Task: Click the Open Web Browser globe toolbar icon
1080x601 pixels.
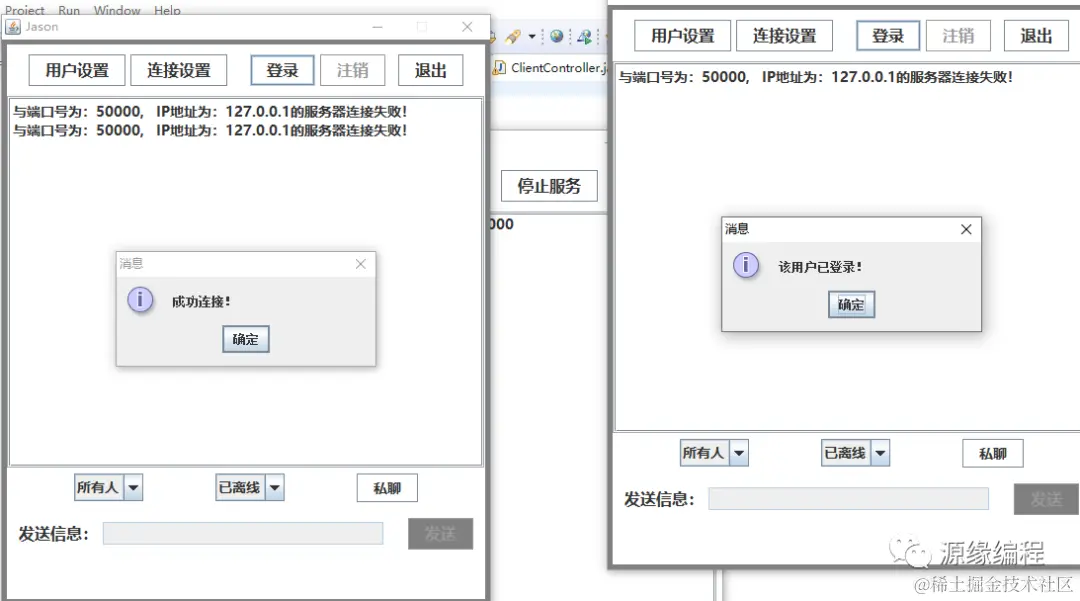Action: (x=557, y=36)
